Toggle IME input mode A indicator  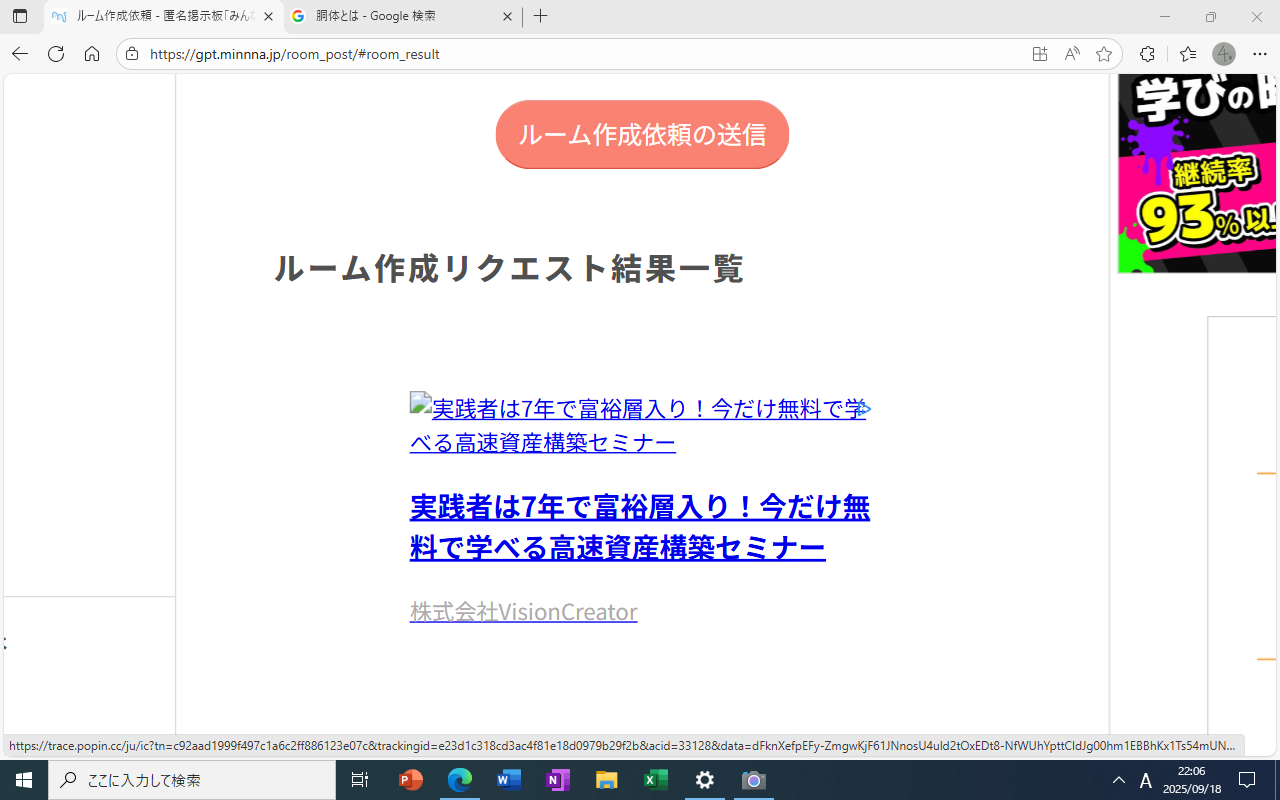[x=1146, y=780]
